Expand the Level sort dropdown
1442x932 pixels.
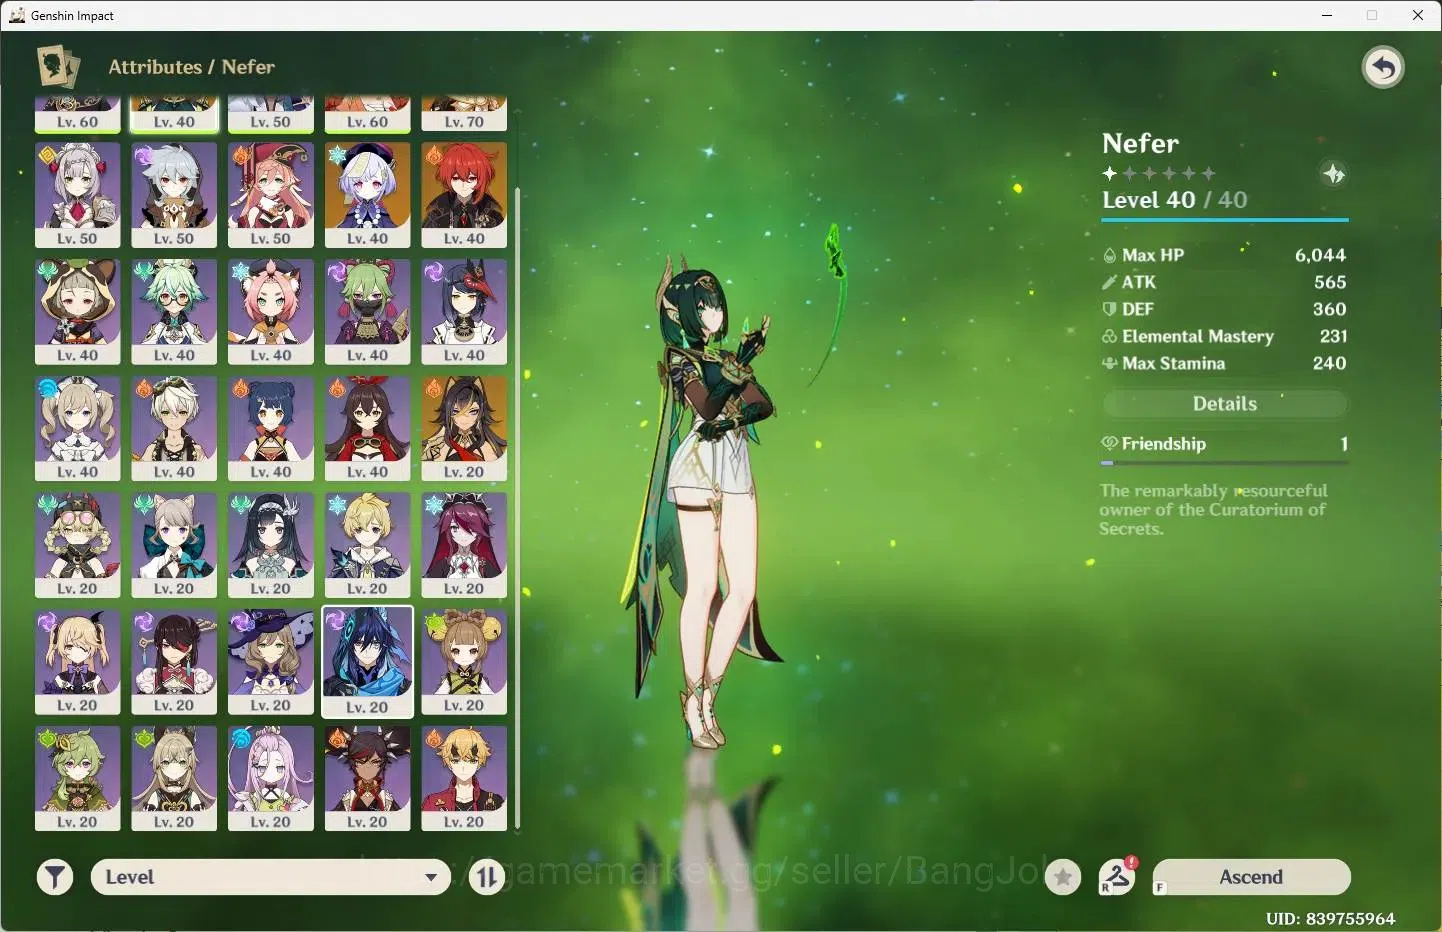tap(271, 877)
